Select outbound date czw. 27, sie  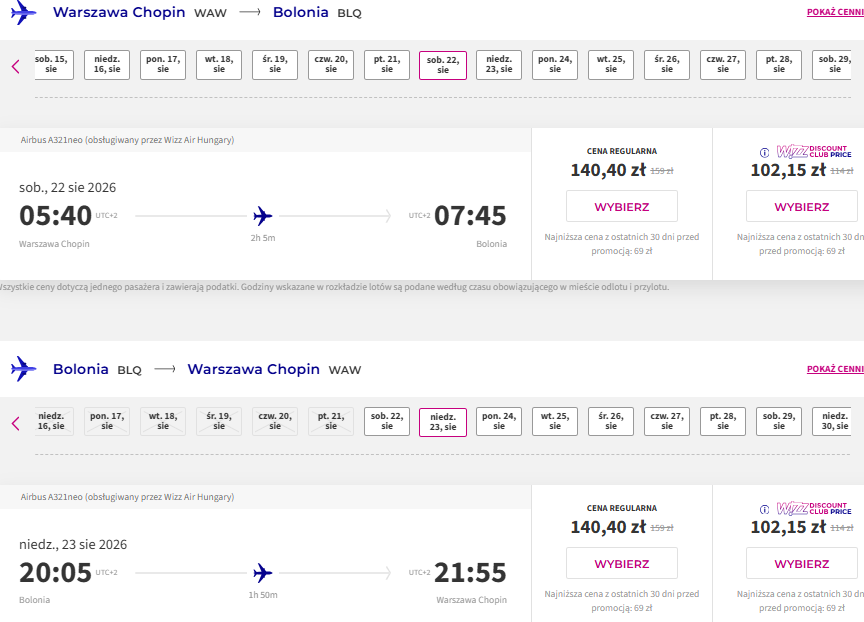[x=723, y=65]
